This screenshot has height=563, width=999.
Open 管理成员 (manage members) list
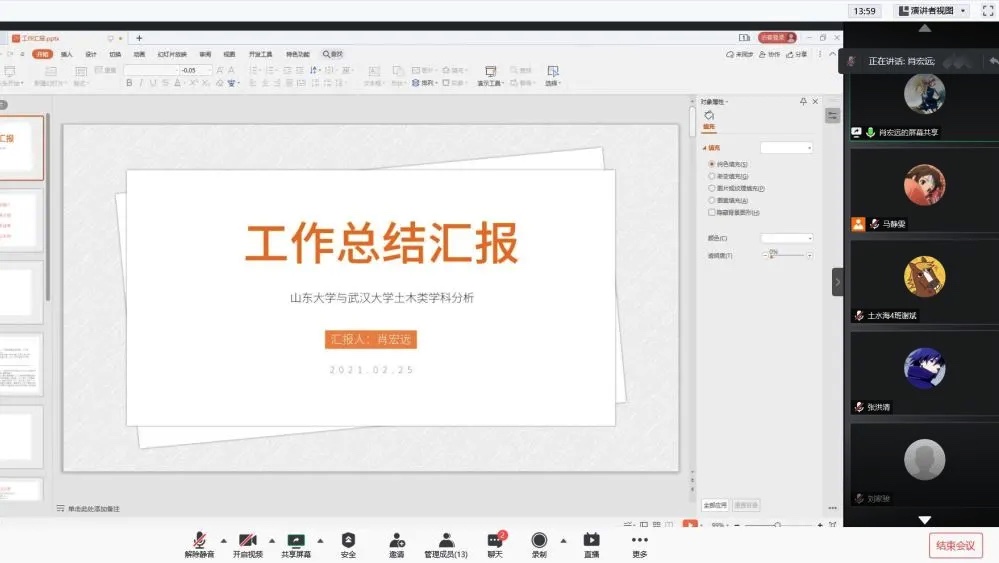(x=446, y=540)
